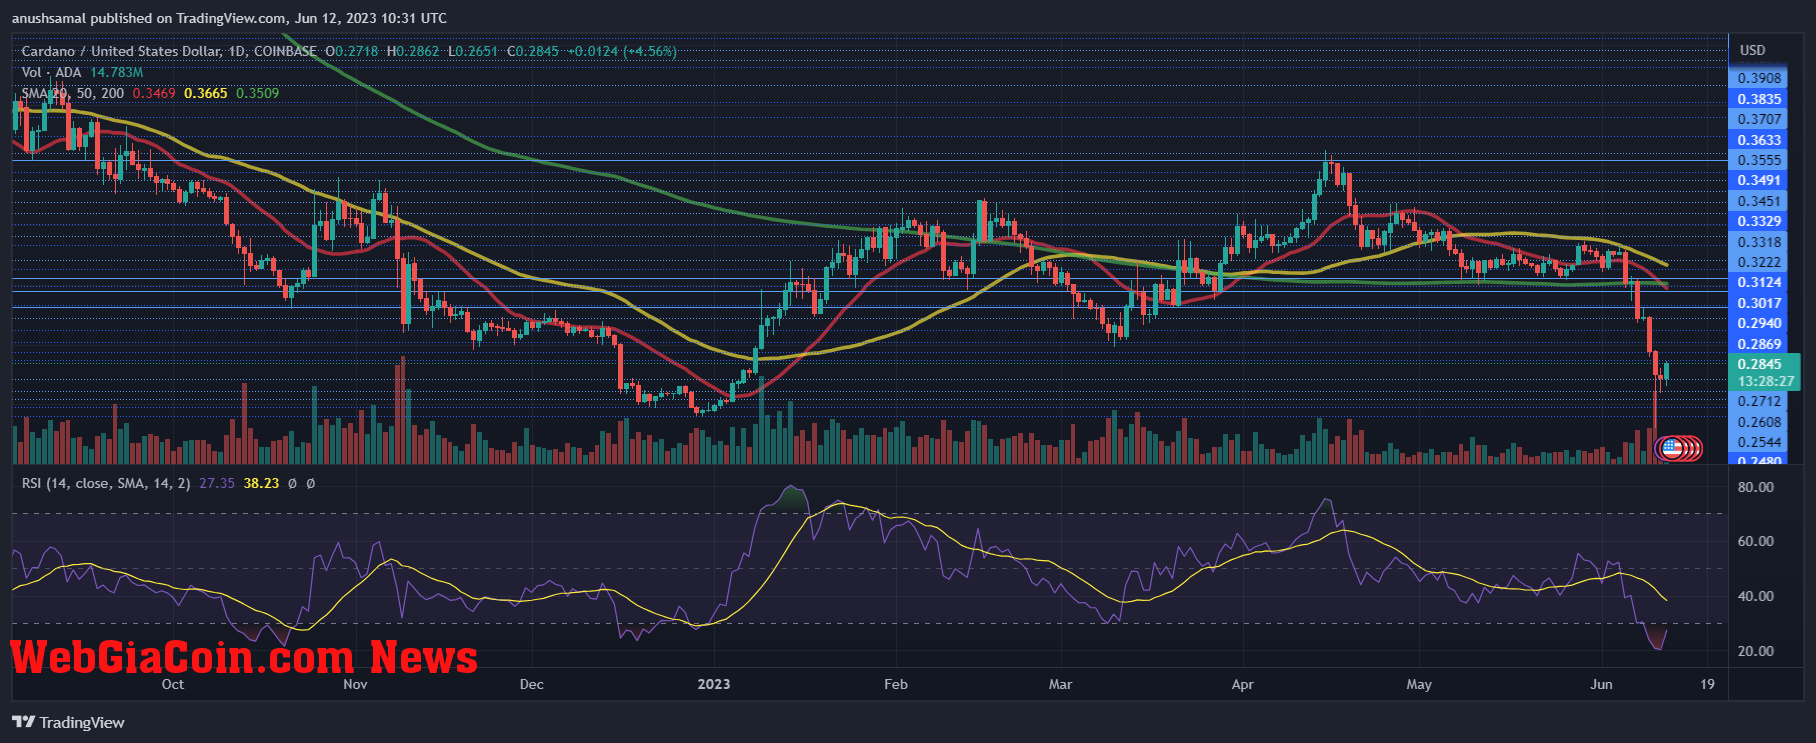This screenshot has height=743, width=1816.
Task: Click the 0.3908 price level label
Action: [1759, 78]
